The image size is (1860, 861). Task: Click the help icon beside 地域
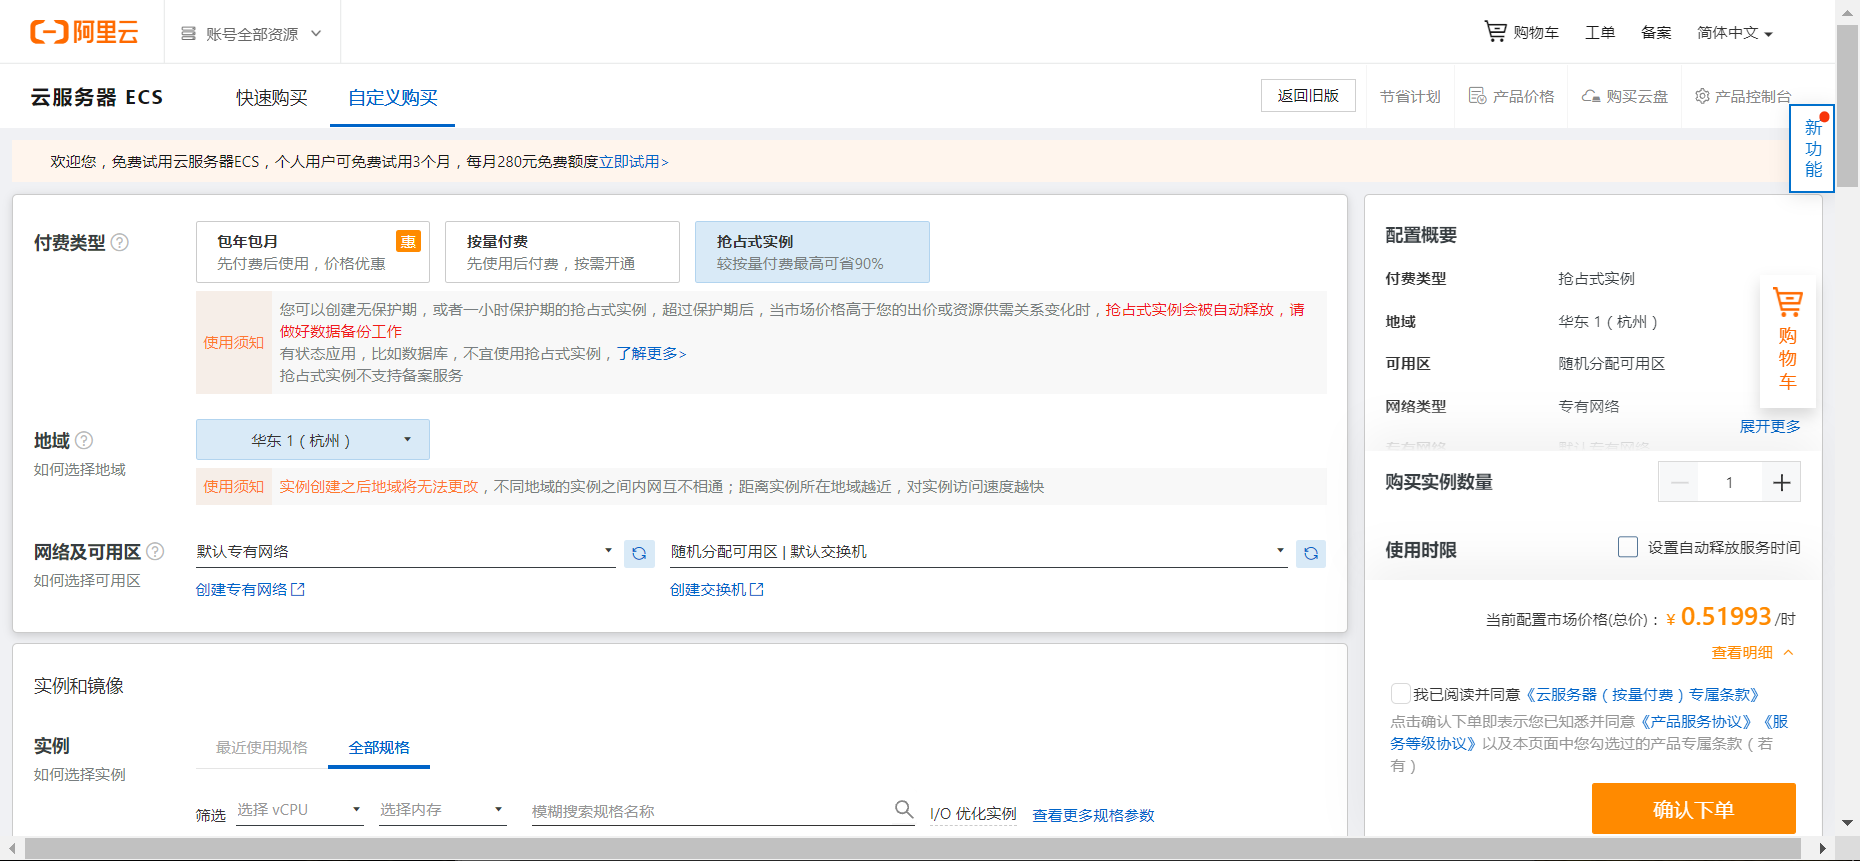(84, 440)
